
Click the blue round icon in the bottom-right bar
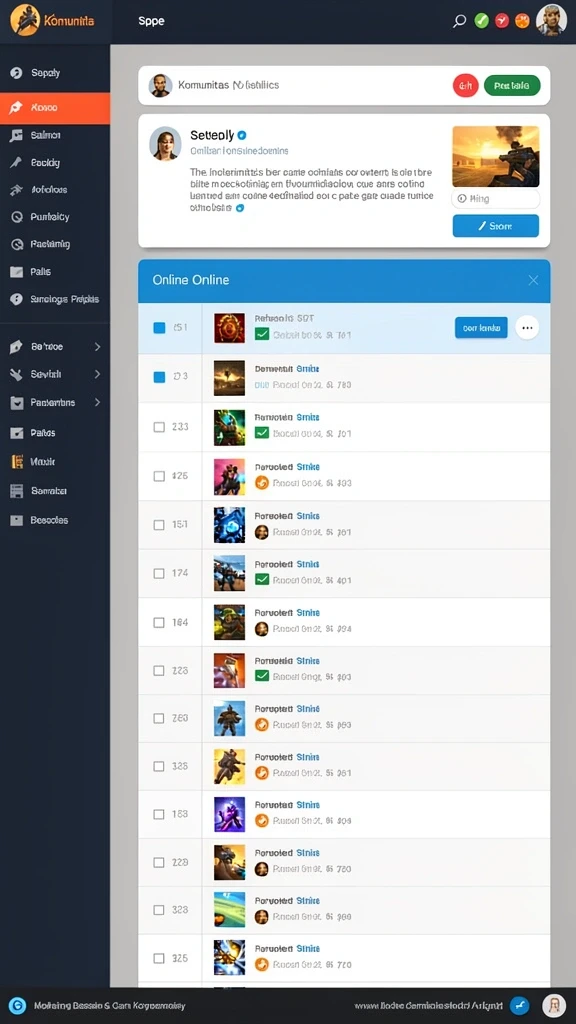click(x=519, y=1005)
